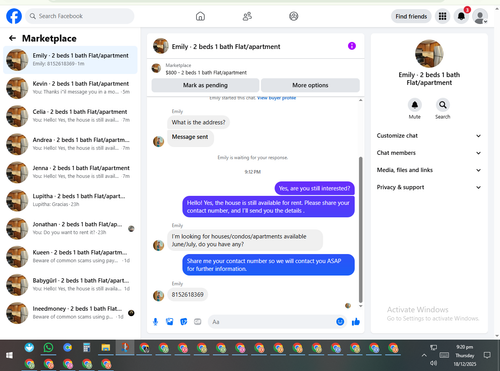
Task: Click the listing thumbnail in right panel
Action: [429, 53]
